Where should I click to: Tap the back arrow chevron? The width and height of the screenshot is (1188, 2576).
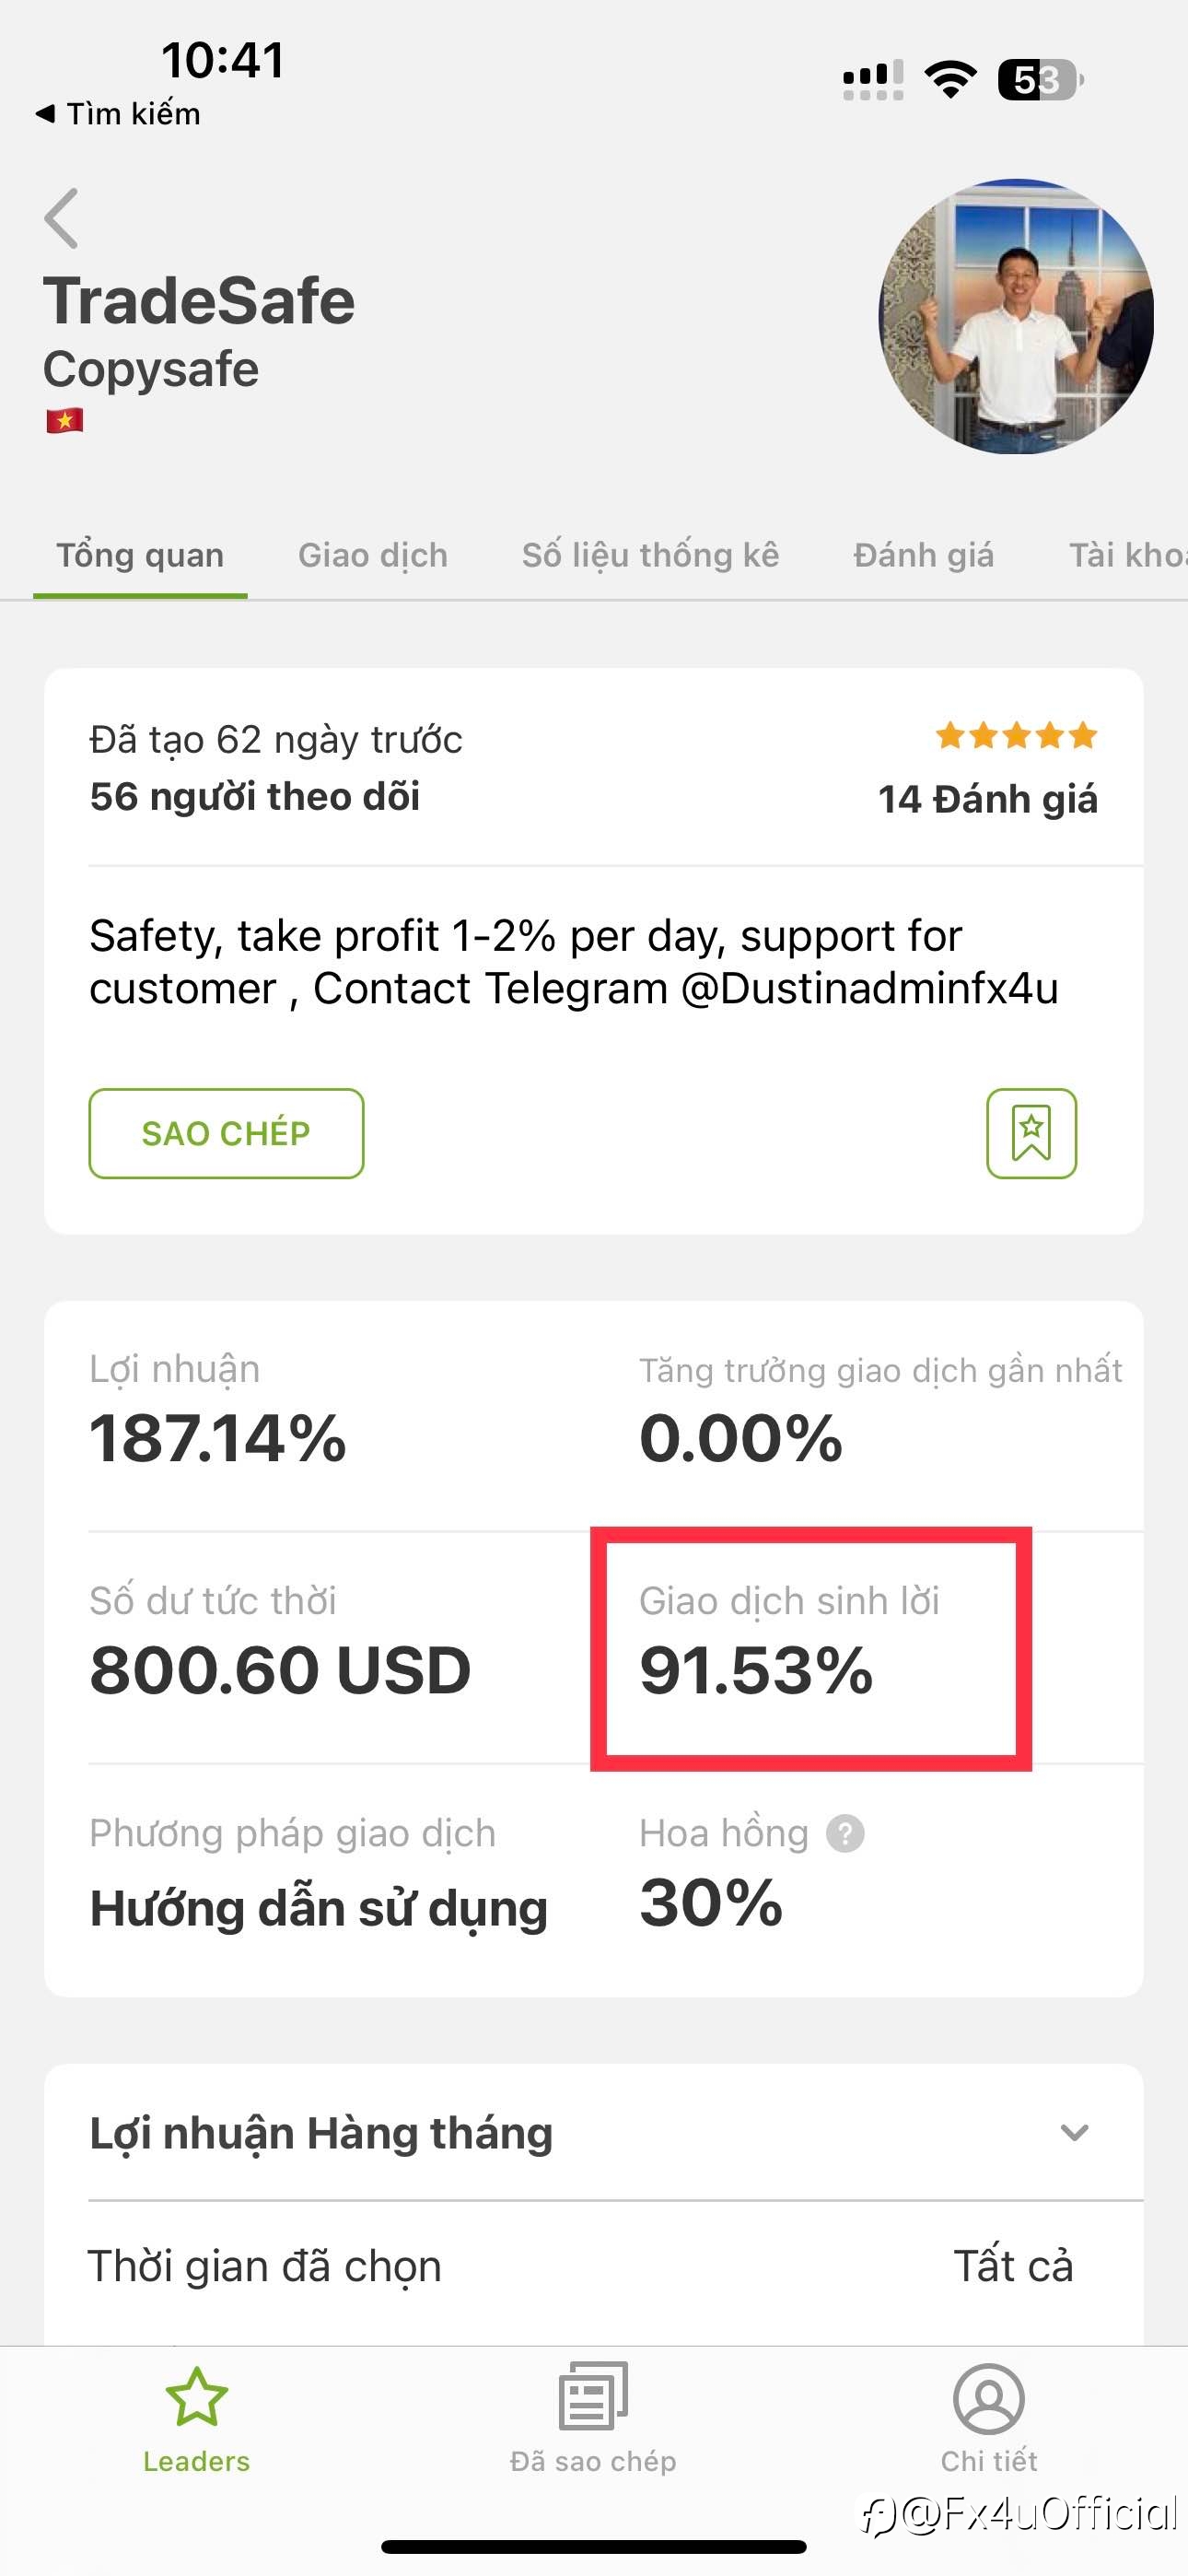[x=61, y=218]
